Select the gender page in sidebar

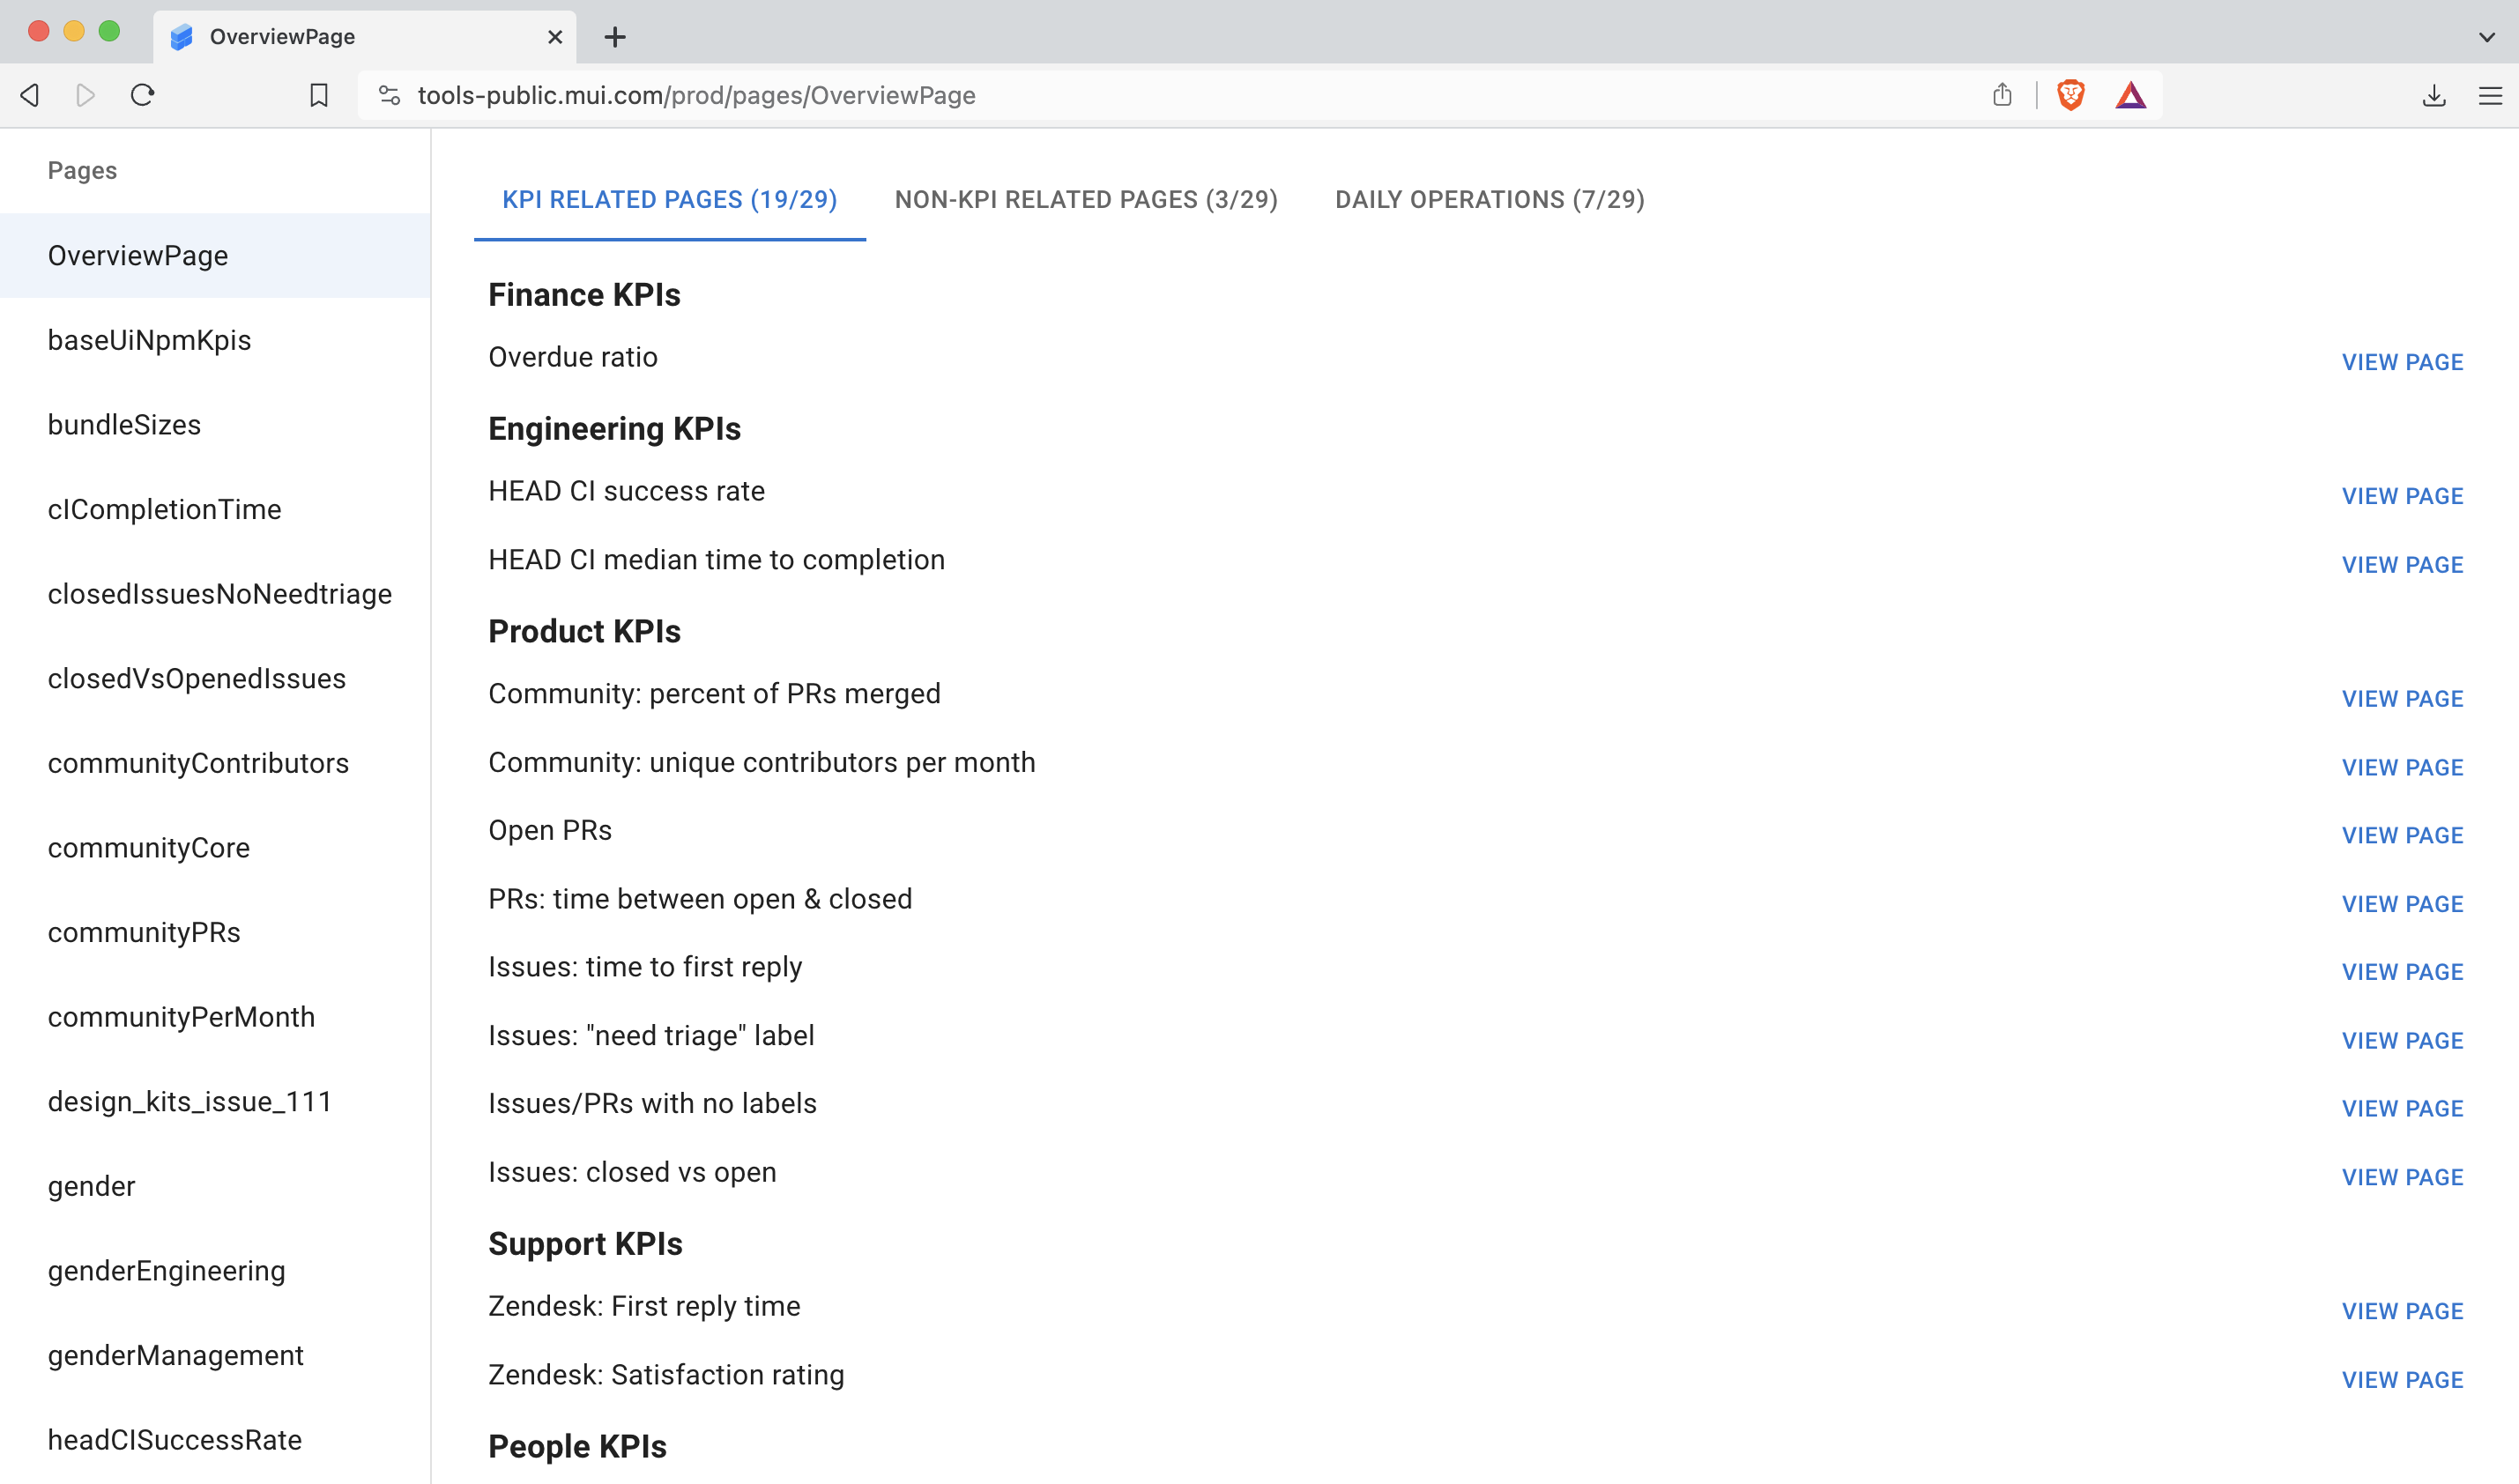[91, 1186]
